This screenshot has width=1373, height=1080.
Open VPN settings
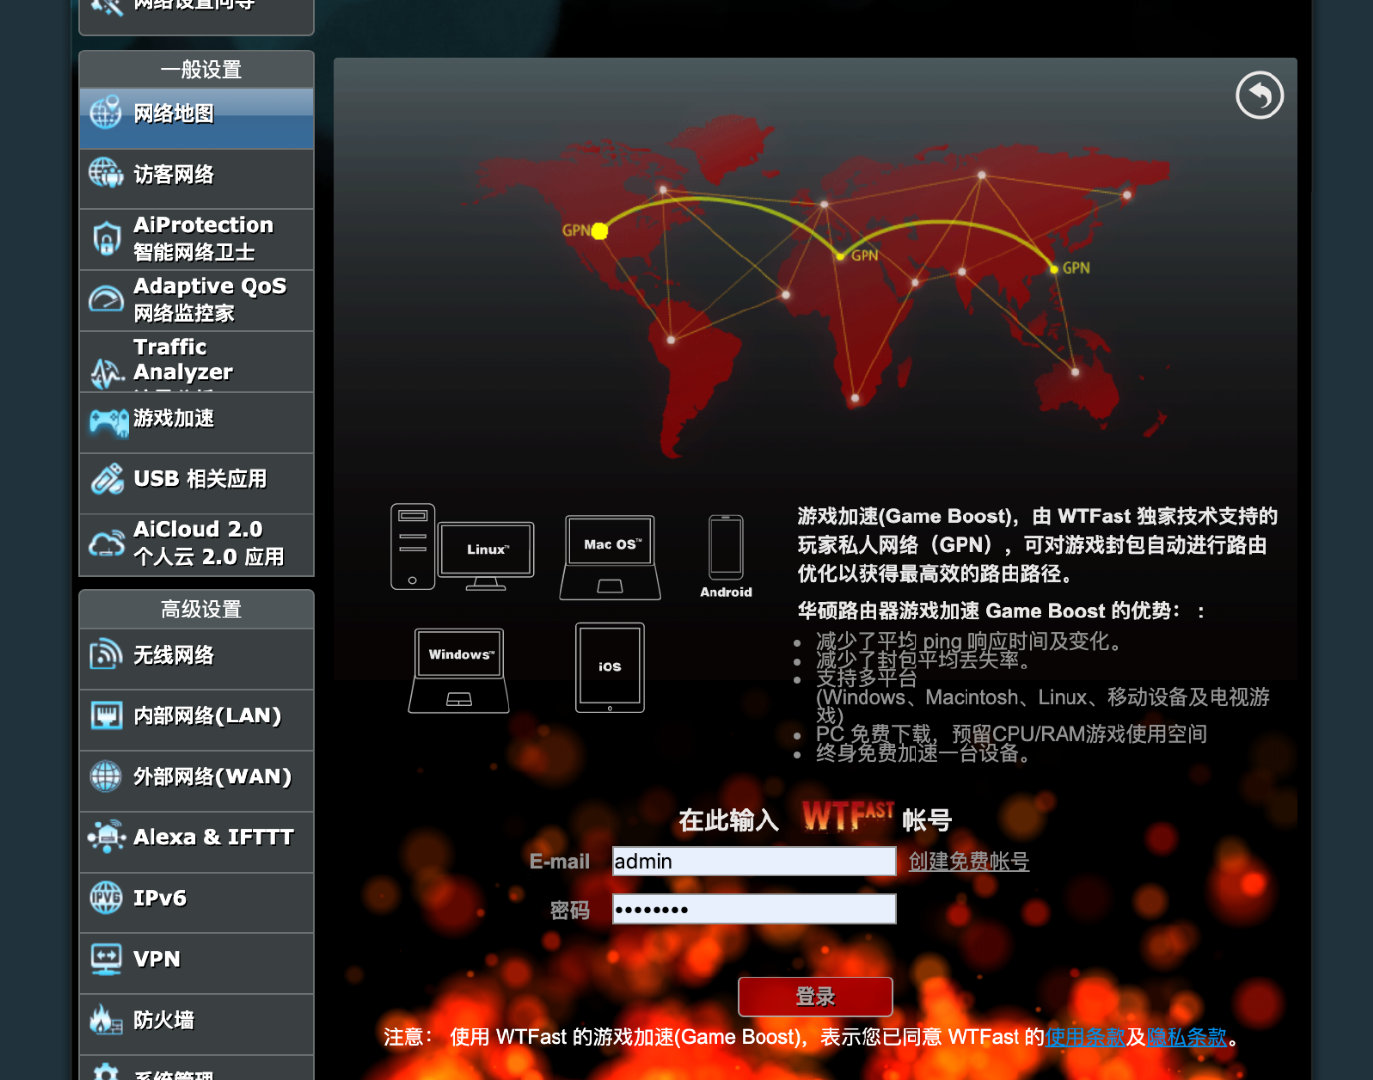pos(197,964)
